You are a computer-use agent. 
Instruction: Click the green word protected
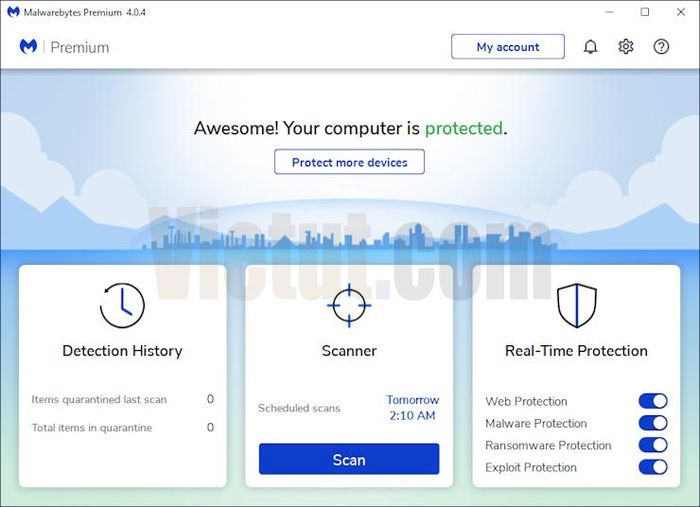tap(464, 129)
